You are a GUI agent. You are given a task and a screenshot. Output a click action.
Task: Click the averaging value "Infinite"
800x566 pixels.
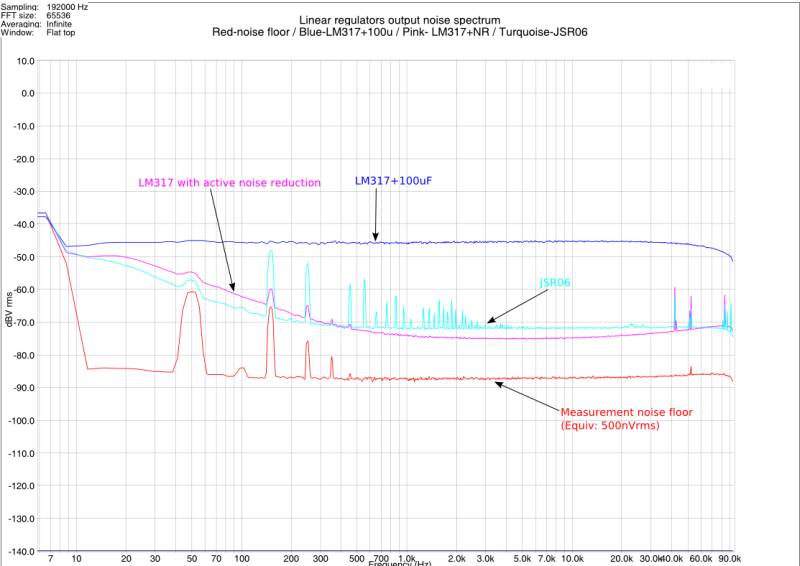59,24
